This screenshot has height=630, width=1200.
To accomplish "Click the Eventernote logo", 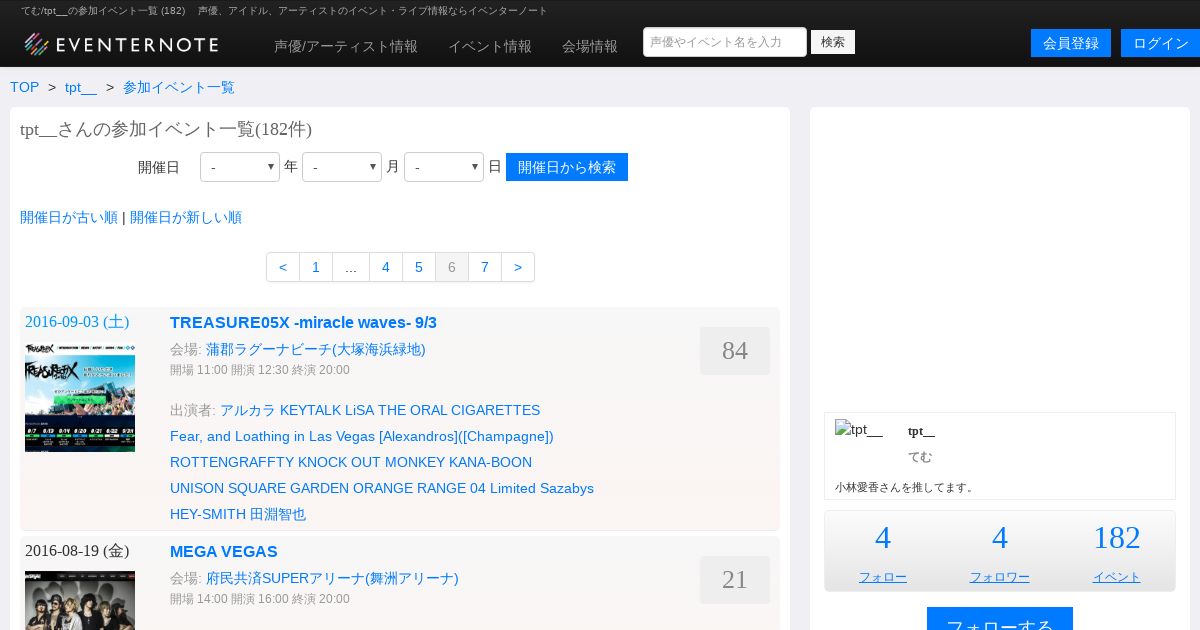I will tap(121, 44).
